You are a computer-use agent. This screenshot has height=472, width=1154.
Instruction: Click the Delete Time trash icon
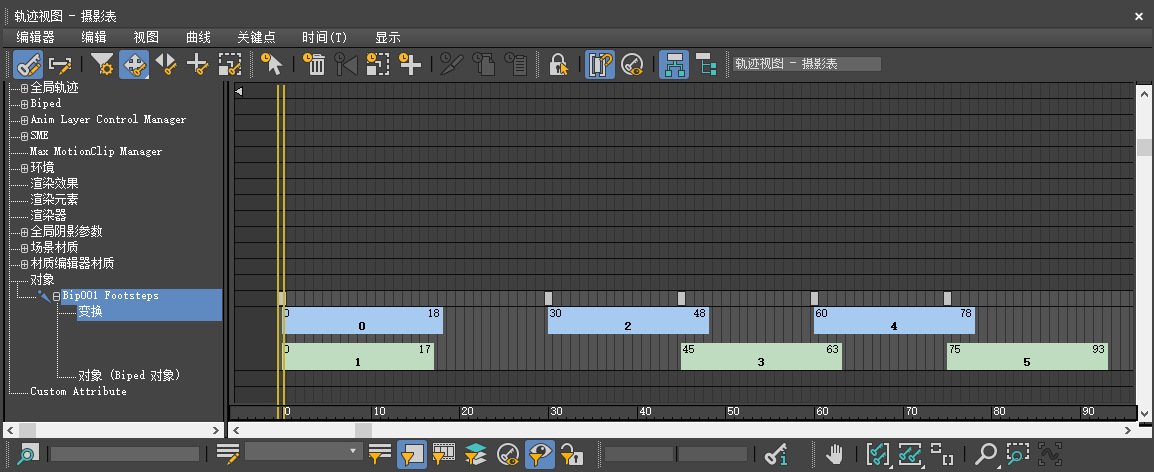click(x=315, y=65)
